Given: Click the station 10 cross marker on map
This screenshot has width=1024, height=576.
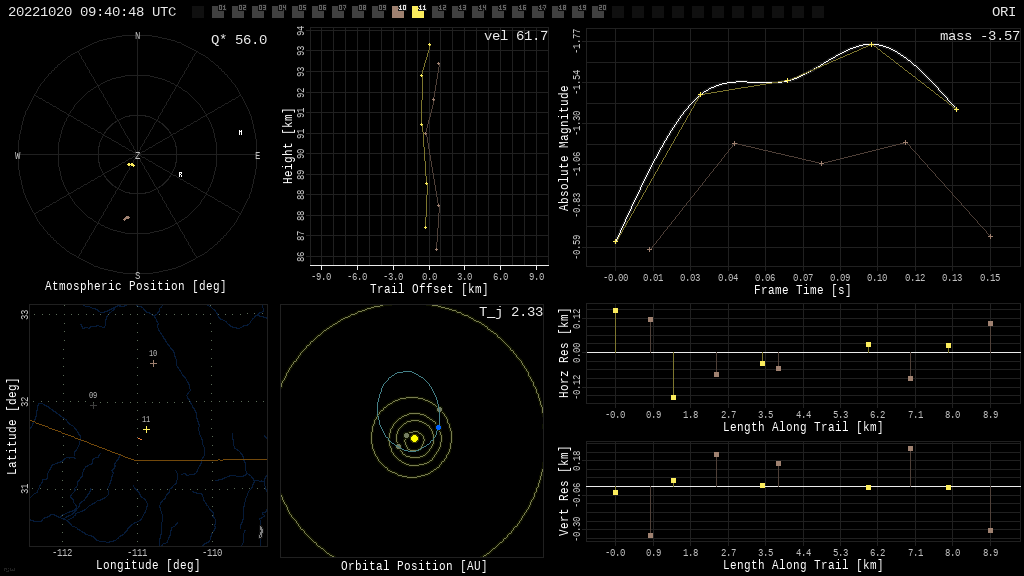Looking at the screenshot, I should (x=153, y=363).
